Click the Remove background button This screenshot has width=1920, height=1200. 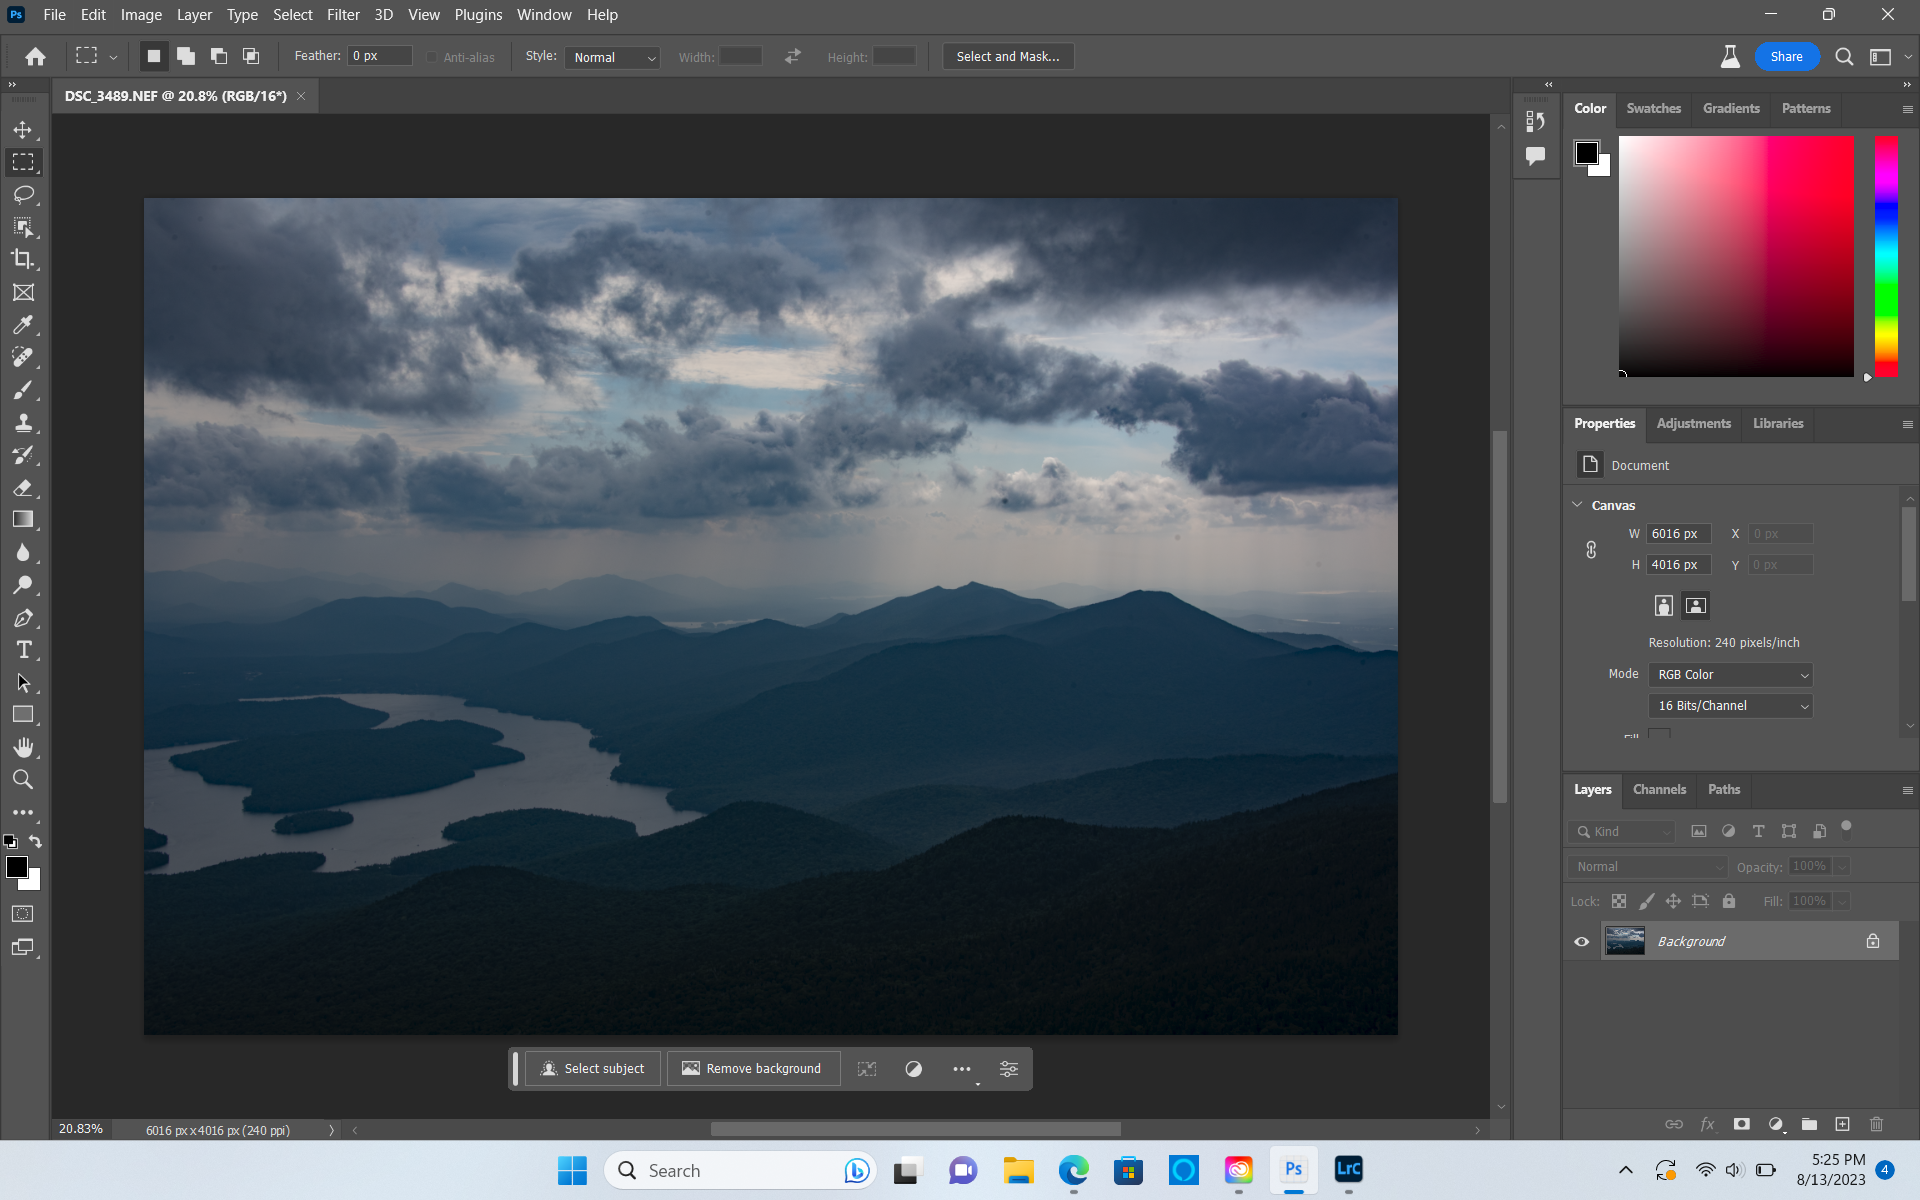point(753,1068)
